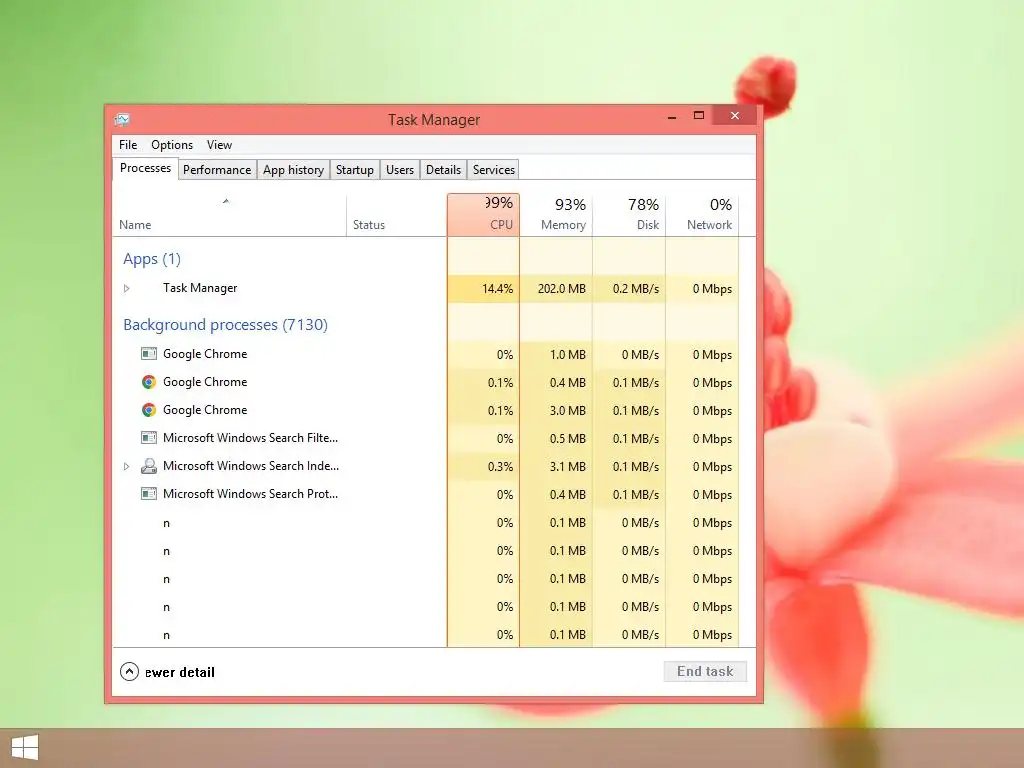
Task: Click the Apps (1) group heading
Action: [x=152, y=259]
